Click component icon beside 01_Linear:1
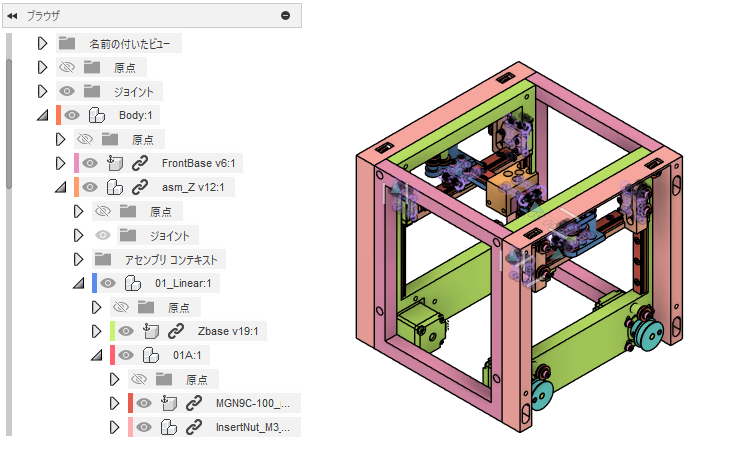This screenshot has height=457, width=753. pos(133,283)
